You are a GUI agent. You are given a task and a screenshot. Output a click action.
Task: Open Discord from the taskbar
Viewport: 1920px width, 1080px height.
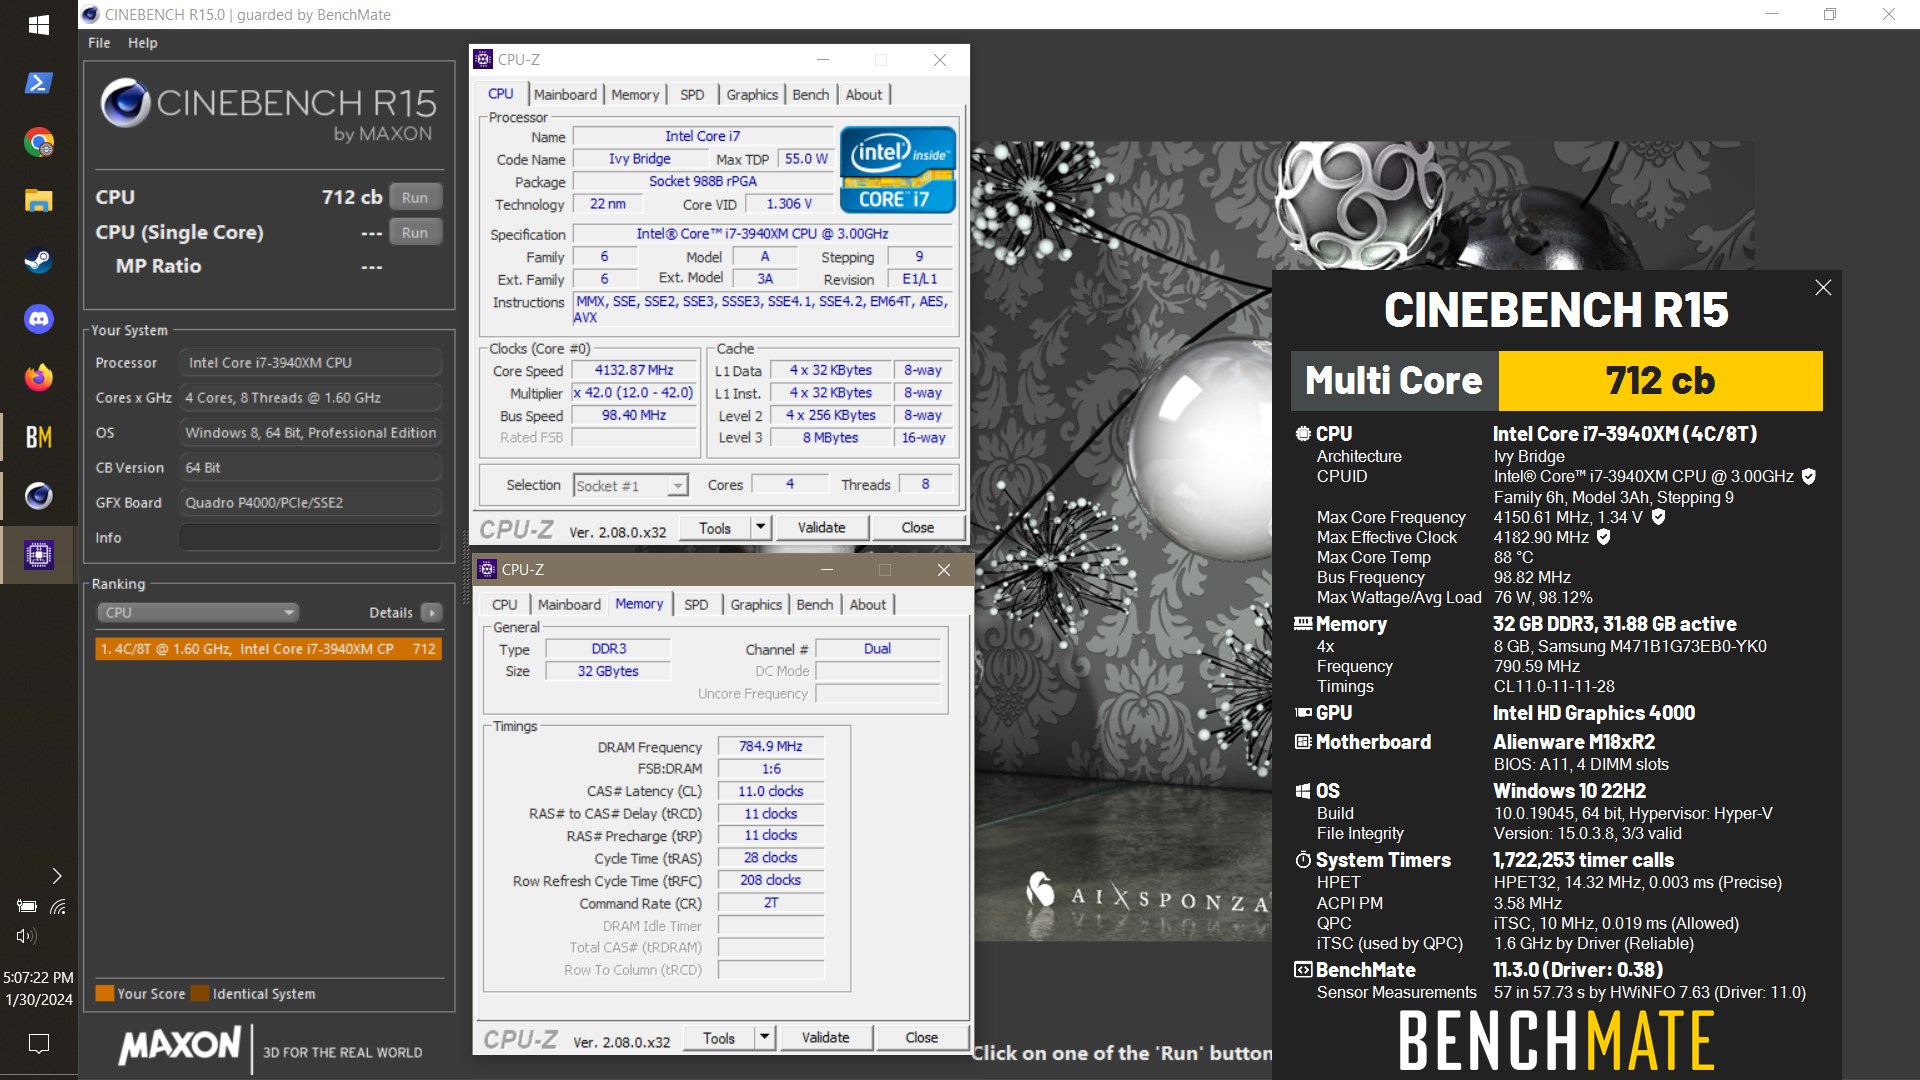point(38,319)
